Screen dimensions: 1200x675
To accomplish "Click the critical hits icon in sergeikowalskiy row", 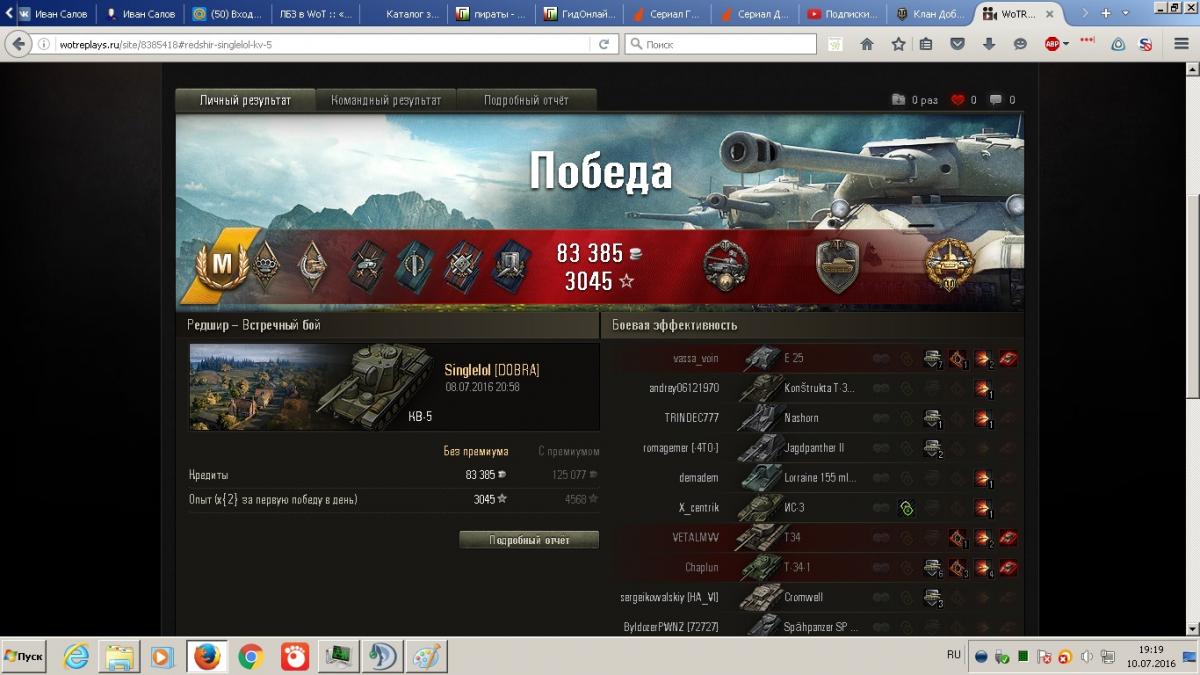I will click(932, 598).
